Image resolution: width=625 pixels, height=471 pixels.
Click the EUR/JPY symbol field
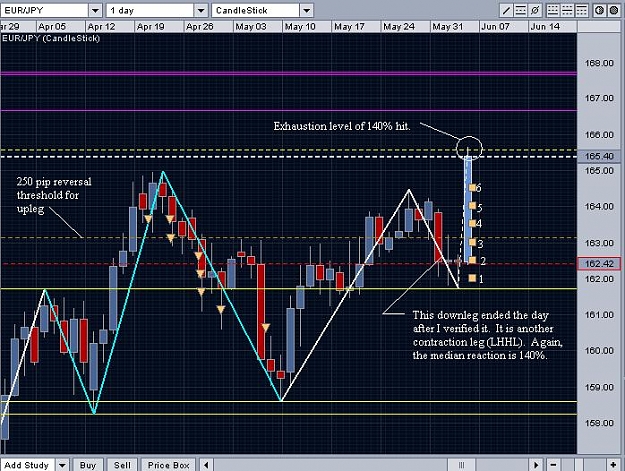[x=44, y=10]
